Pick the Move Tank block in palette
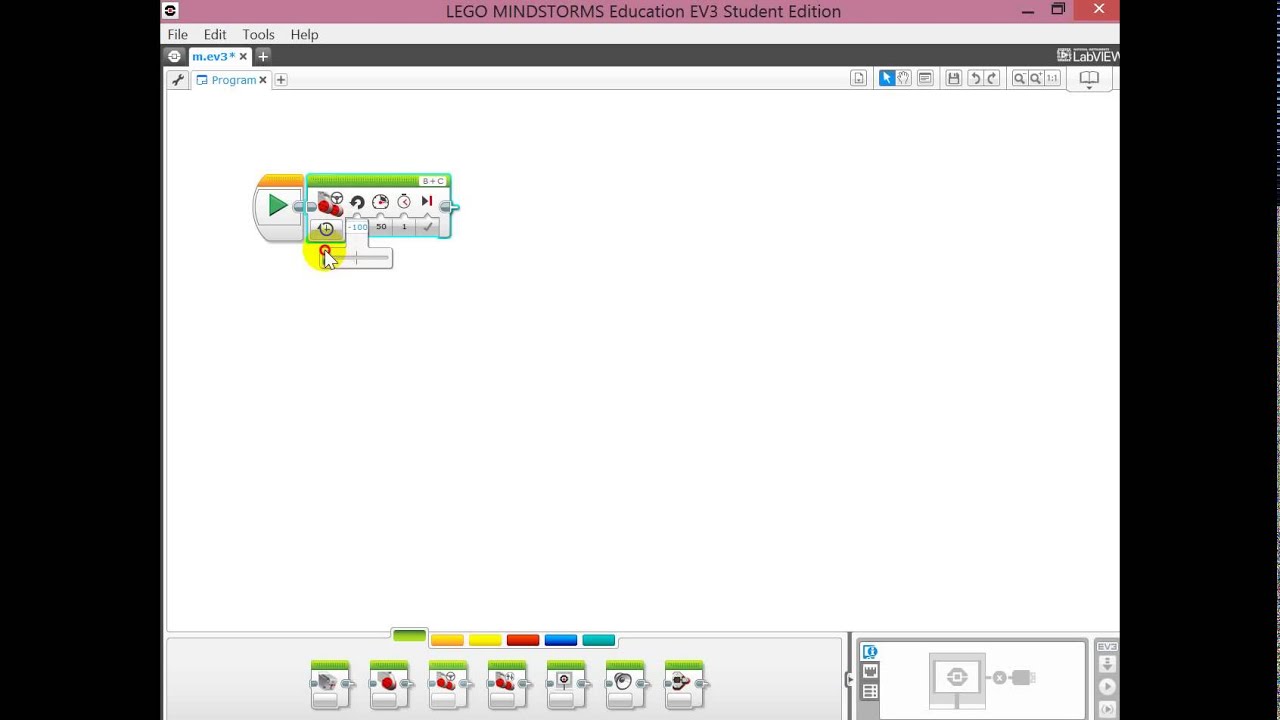The width and height of the screenshot is (1280, 720). pyautogui.click(x=507, y=684)
